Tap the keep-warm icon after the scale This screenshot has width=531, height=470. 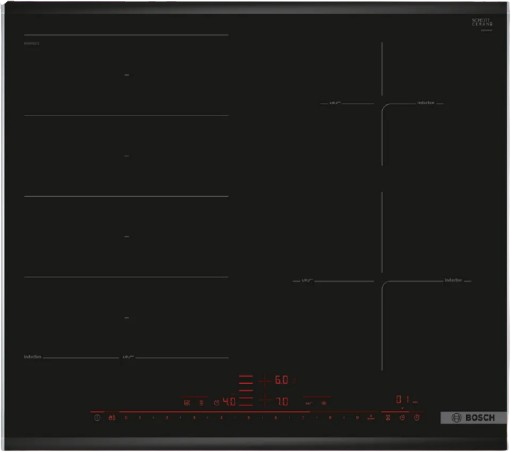(371, 417)
